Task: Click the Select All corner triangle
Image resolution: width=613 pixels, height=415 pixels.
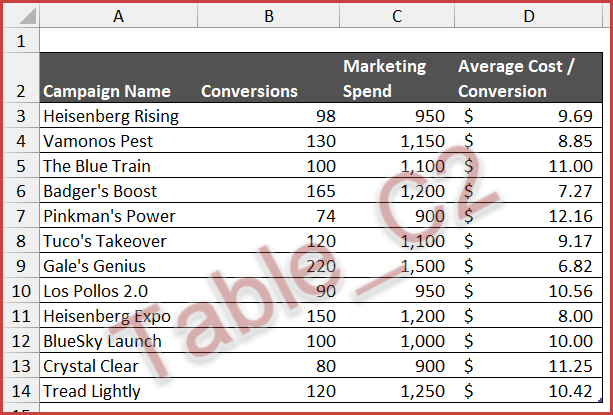Action: (20, 16)
